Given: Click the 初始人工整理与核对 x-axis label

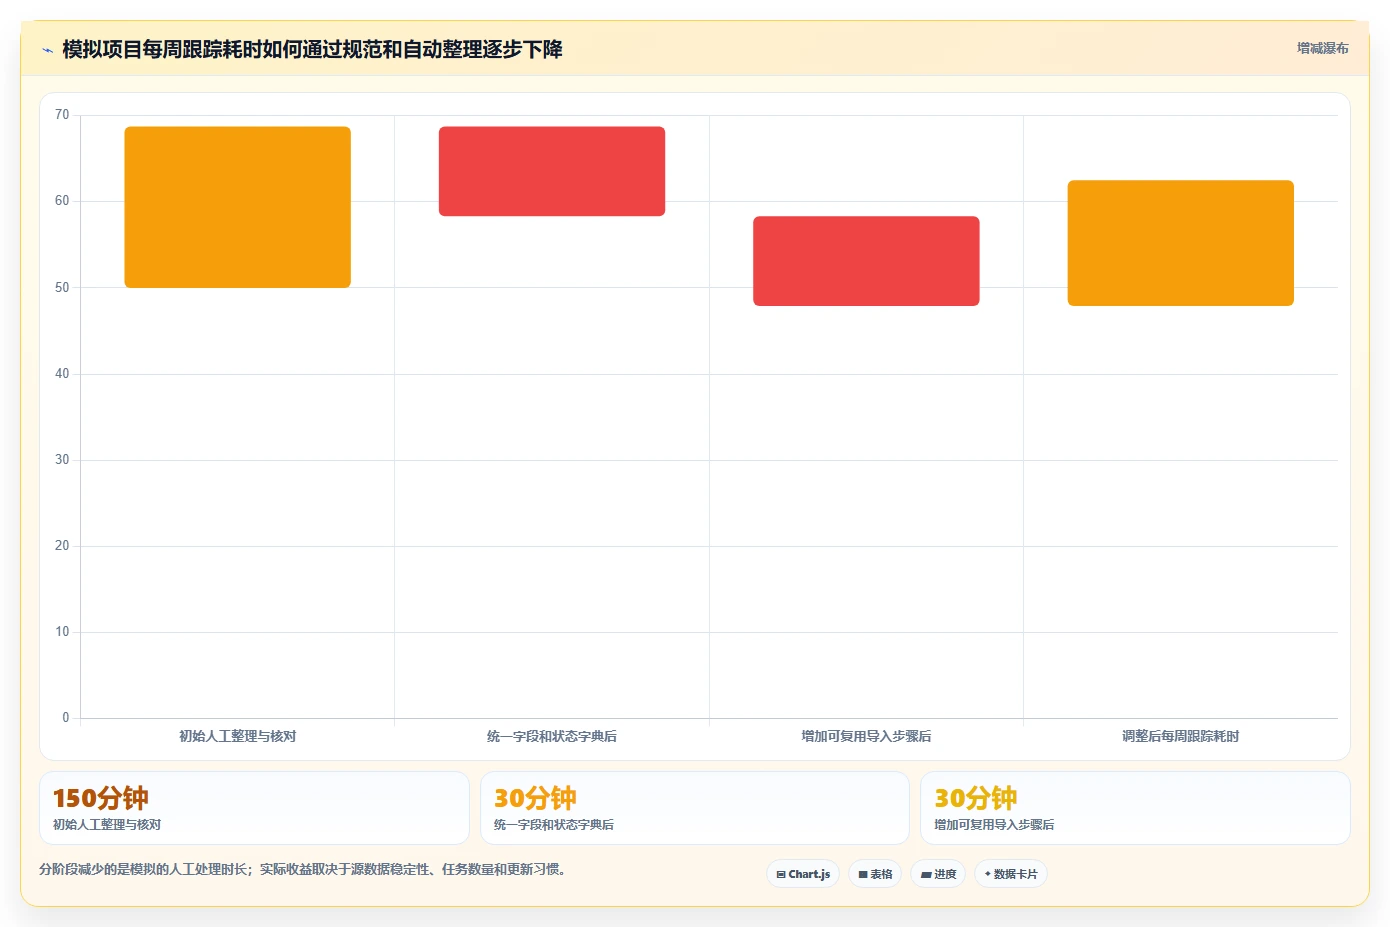Looking at the screenshot, I should [x=237, y=736].
